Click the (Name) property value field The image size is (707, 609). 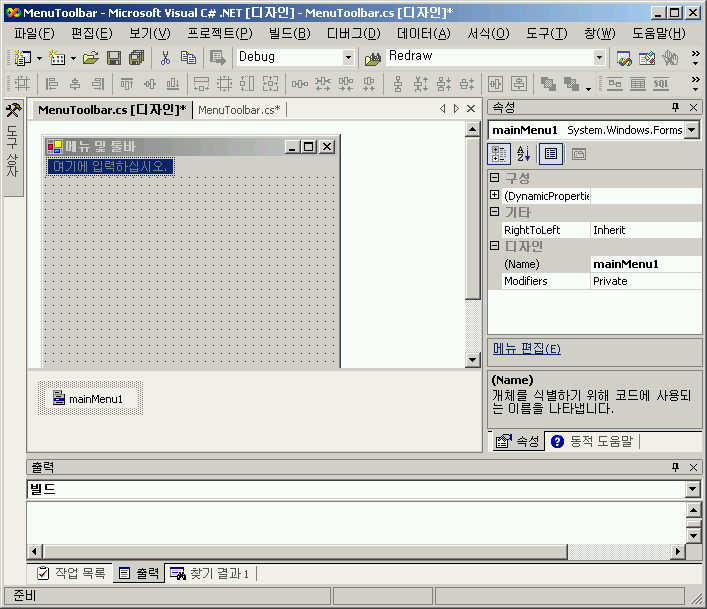[645, 264]
